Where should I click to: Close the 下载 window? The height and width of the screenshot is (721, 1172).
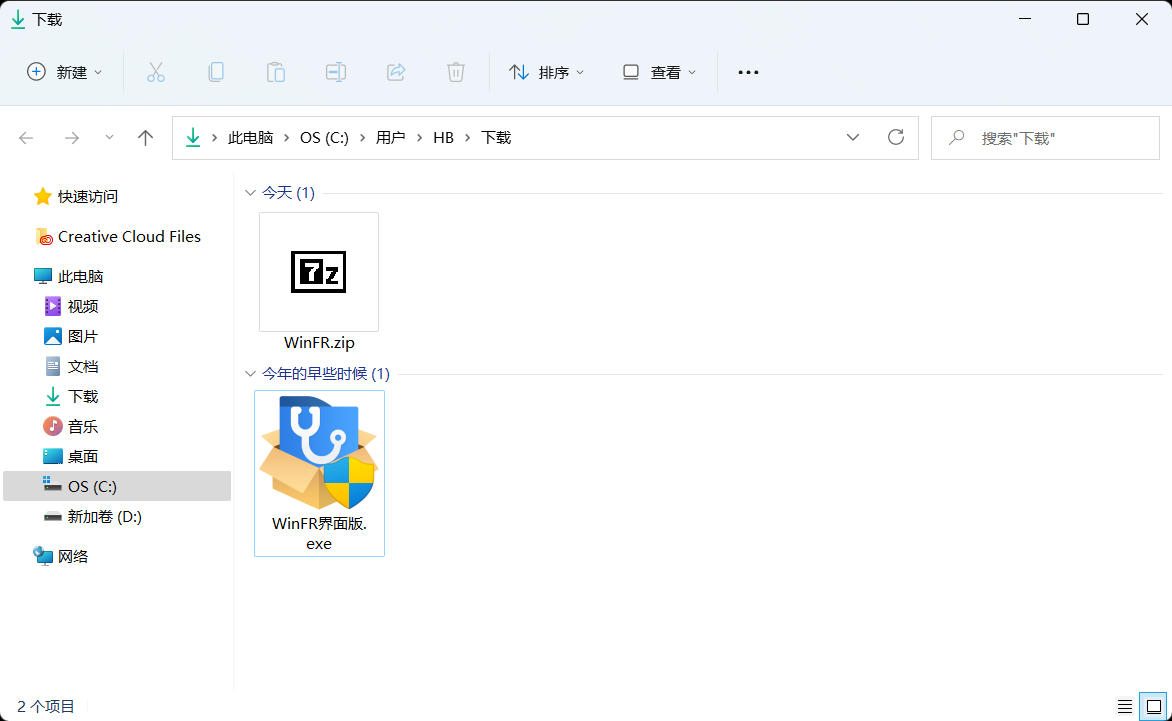click(x=1141, y=19)
